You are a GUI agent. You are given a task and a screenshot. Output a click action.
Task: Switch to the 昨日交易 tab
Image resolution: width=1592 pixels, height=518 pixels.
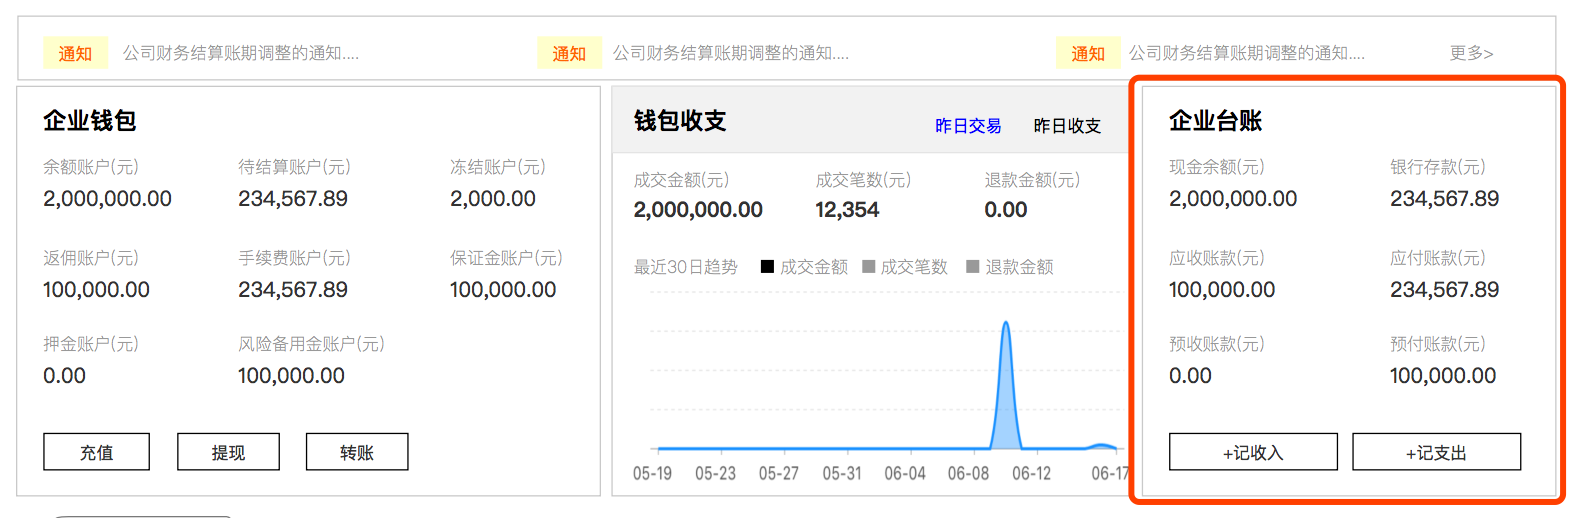click(968, 126)
